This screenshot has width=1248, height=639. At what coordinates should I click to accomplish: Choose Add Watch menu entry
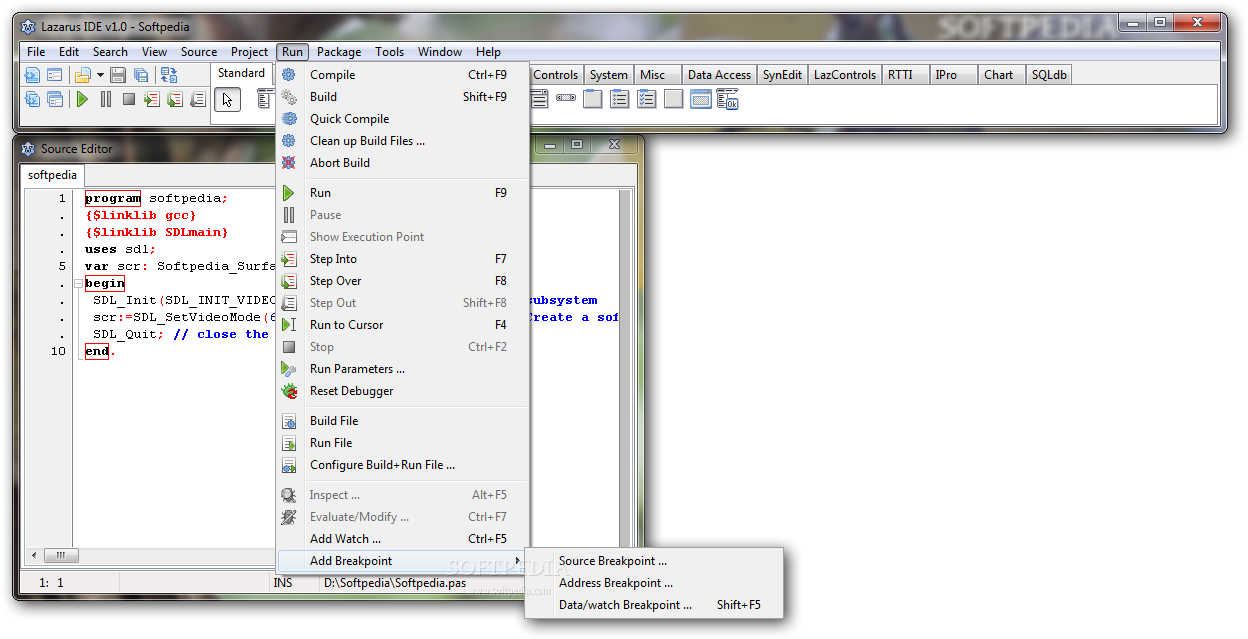[402, 539]
